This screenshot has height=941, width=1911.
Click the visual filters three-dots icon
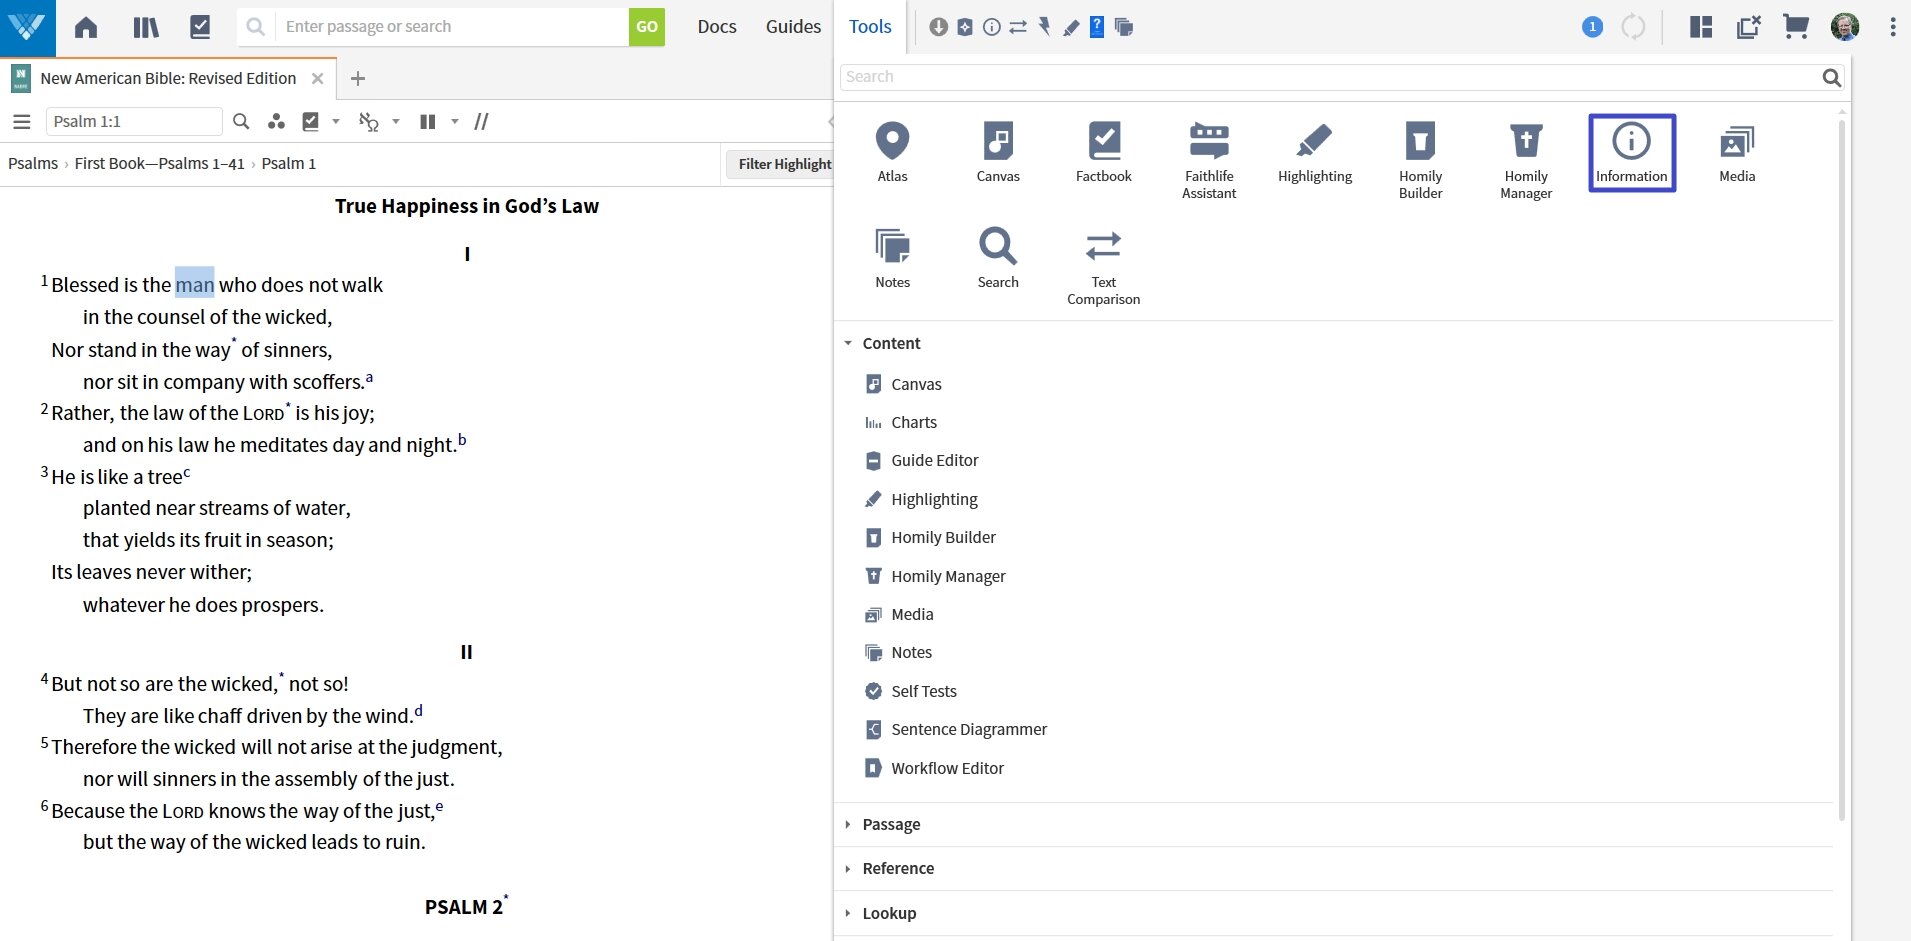pyautogui.click(x=276, y=121)
